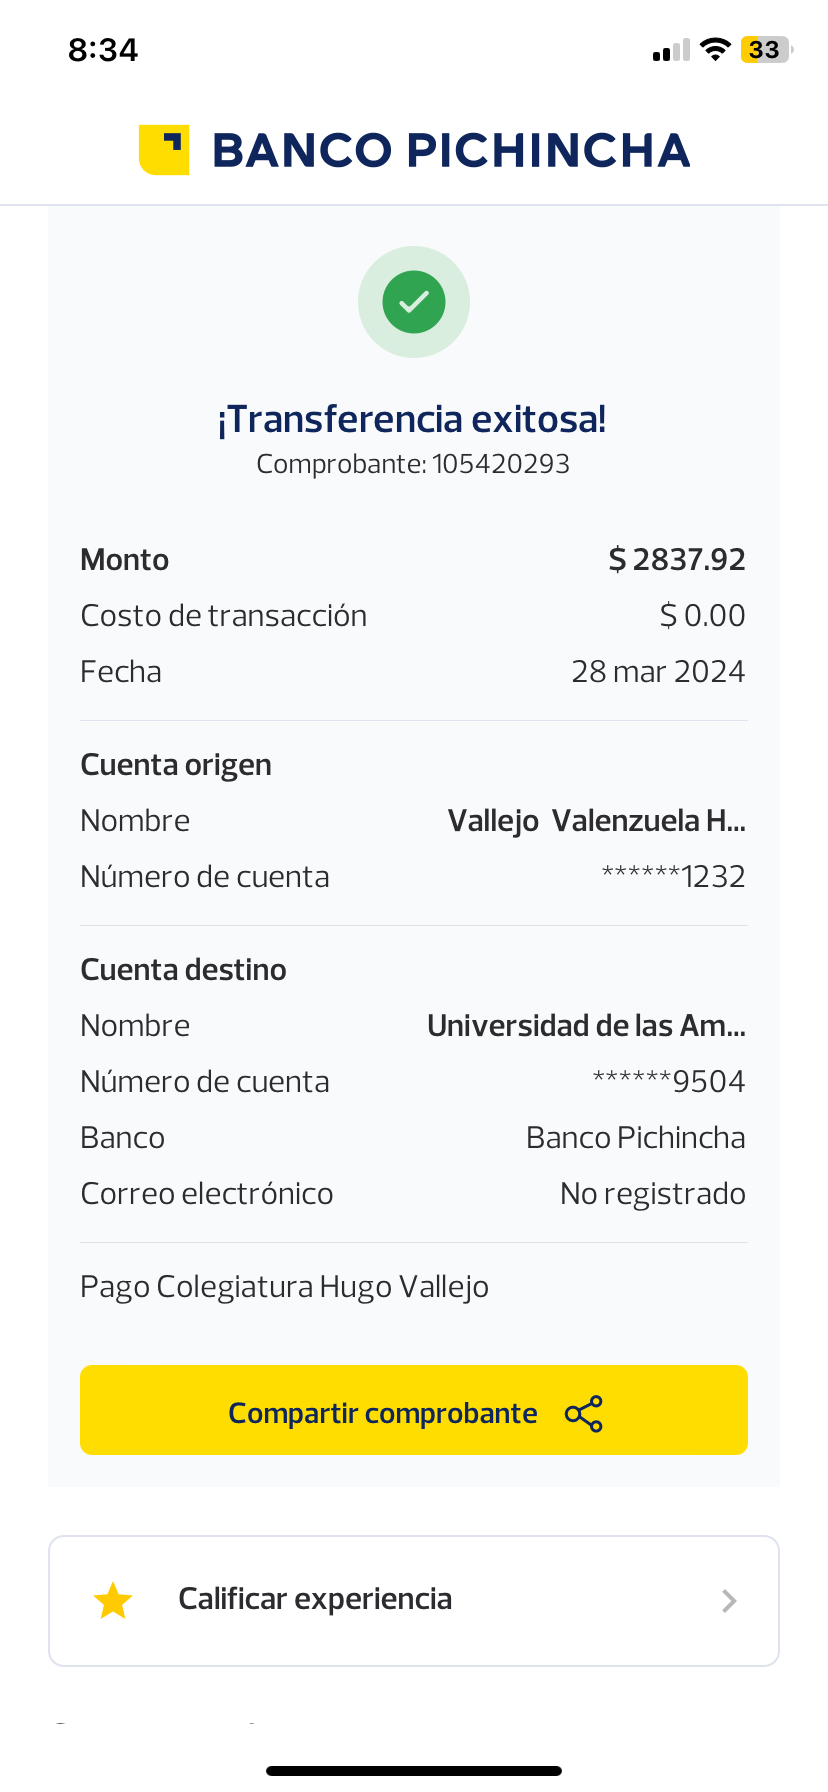The height and width of the screenshot is (1792, 828).
Task: Tap the Pago Colegiatura Hugo Vallejo description
Action: click(x=284, y=1287)
